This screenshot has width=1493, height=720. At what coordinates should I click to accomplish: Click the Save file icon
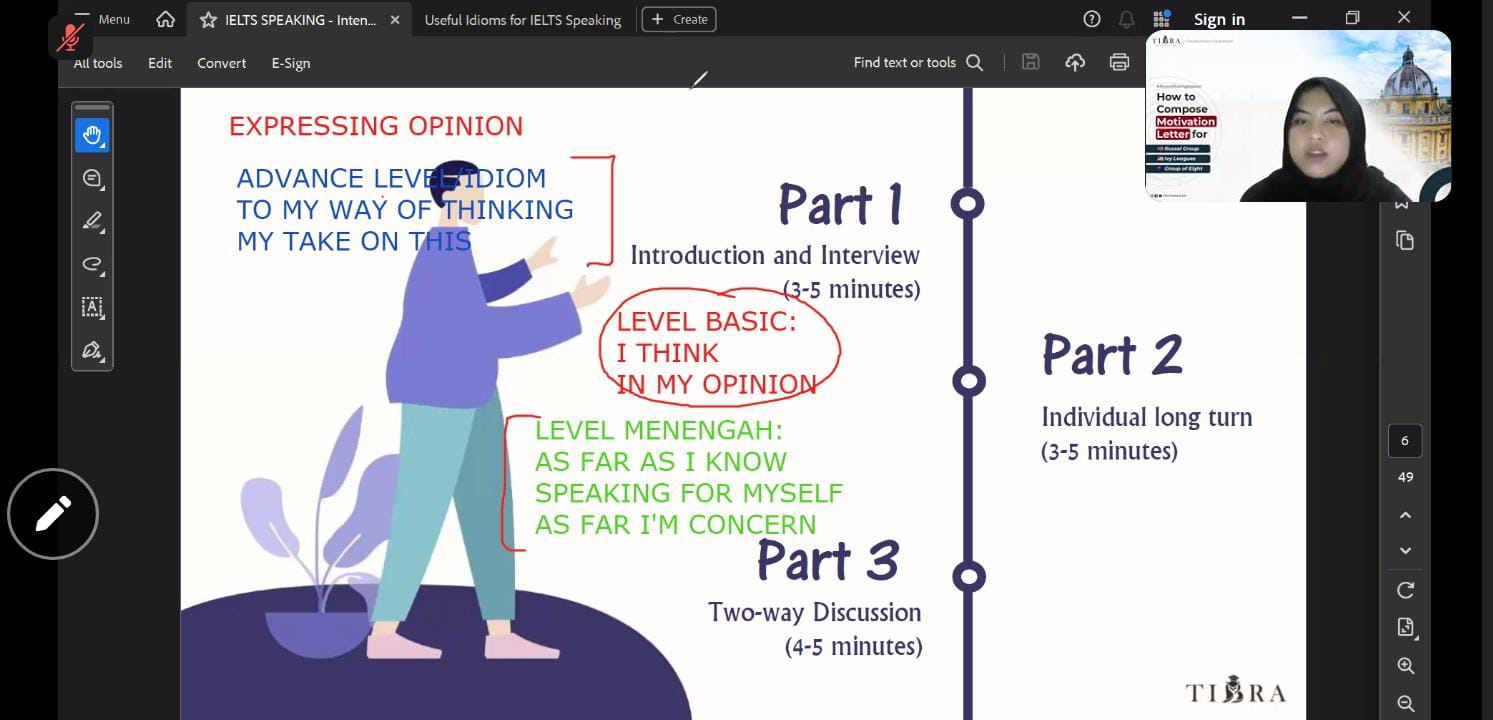[x=1031, y=62]
